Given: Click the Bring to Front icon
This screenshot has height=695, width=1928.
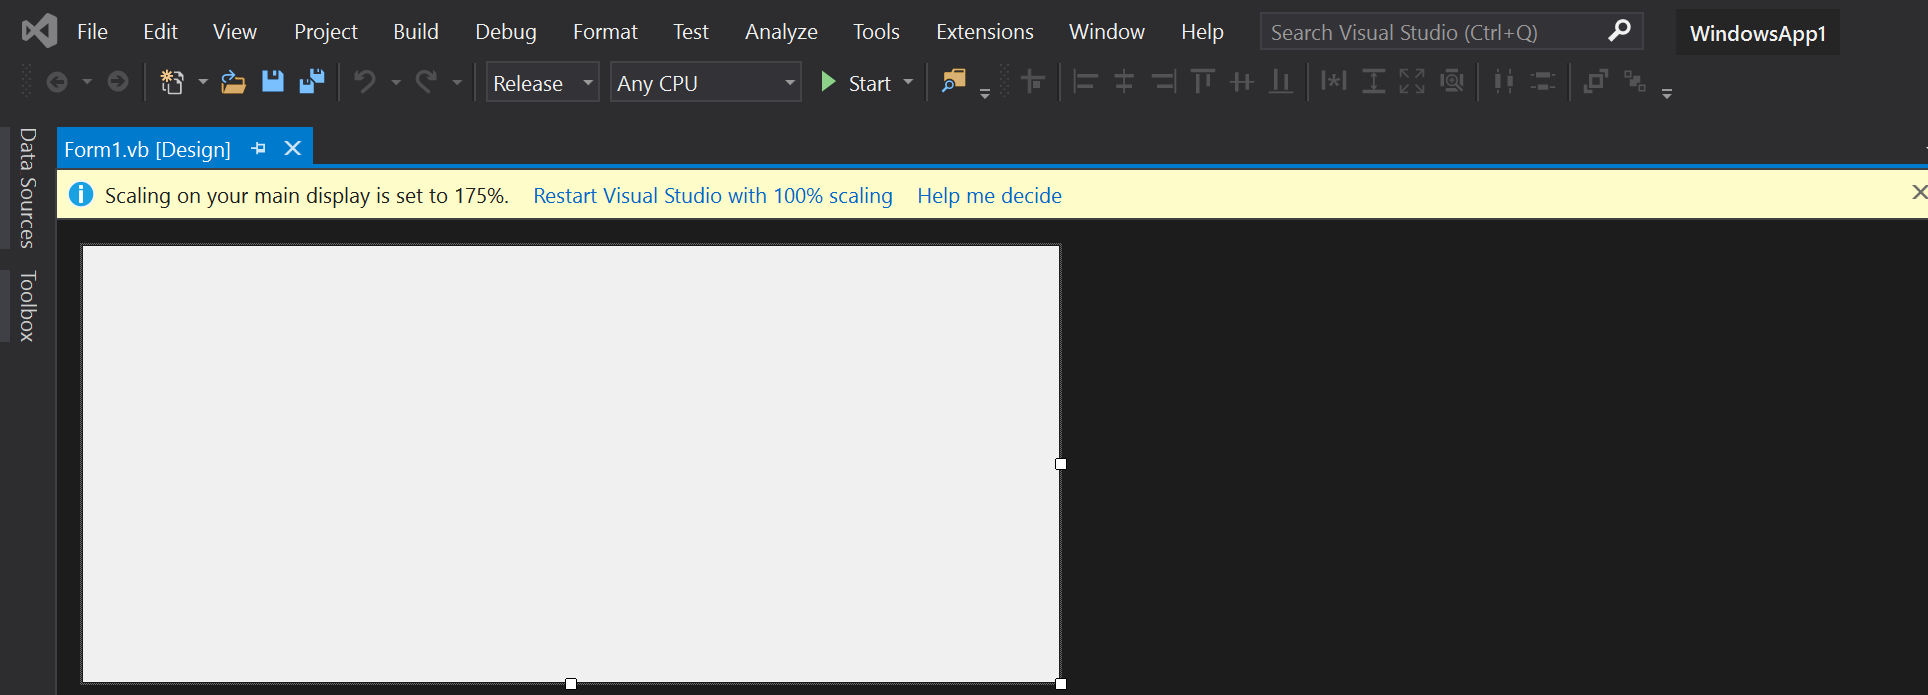Looking at the screenshot, I should [x=1596, y=81].
